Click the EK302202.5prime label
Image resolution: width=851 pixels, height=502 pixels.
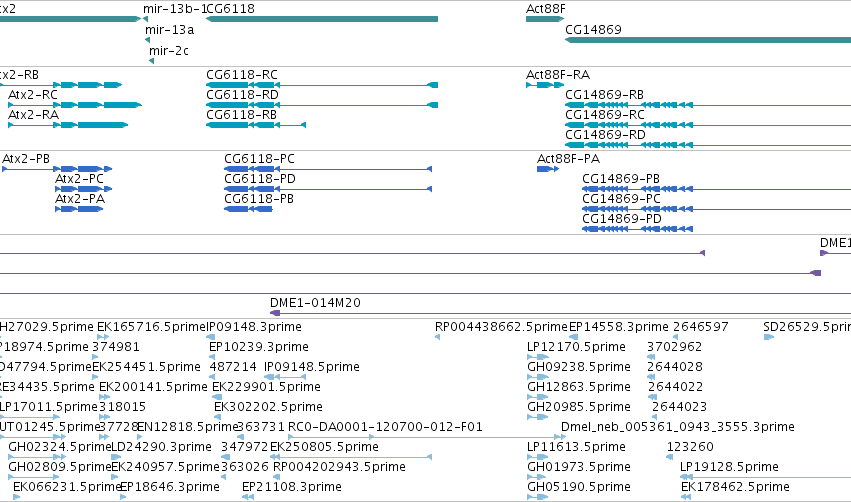(269, 408)
